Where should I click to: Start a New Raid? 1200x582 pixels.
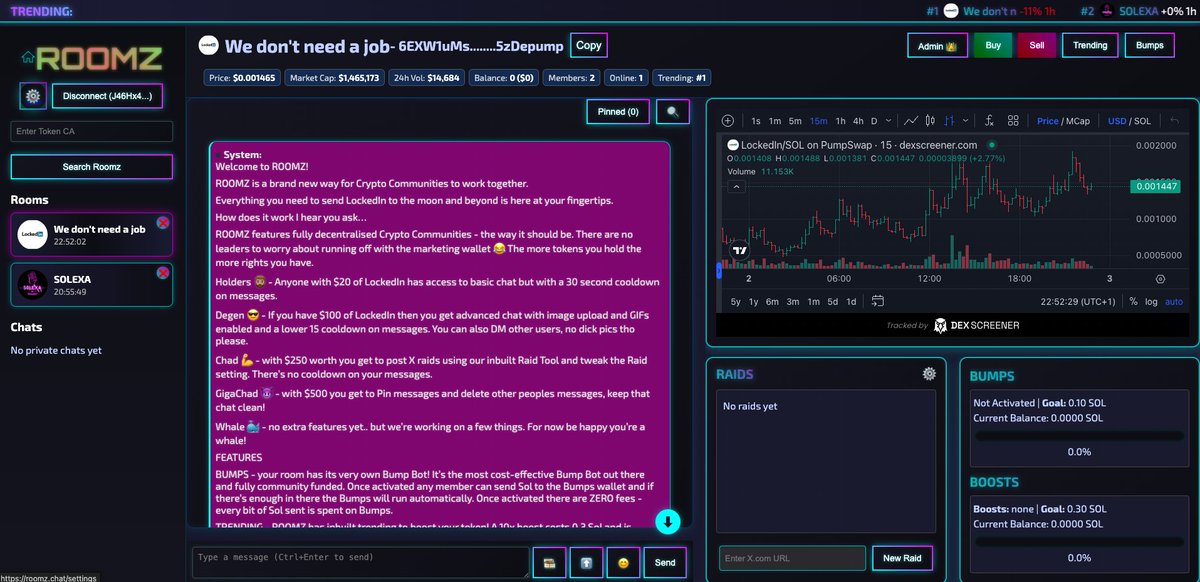903,558
